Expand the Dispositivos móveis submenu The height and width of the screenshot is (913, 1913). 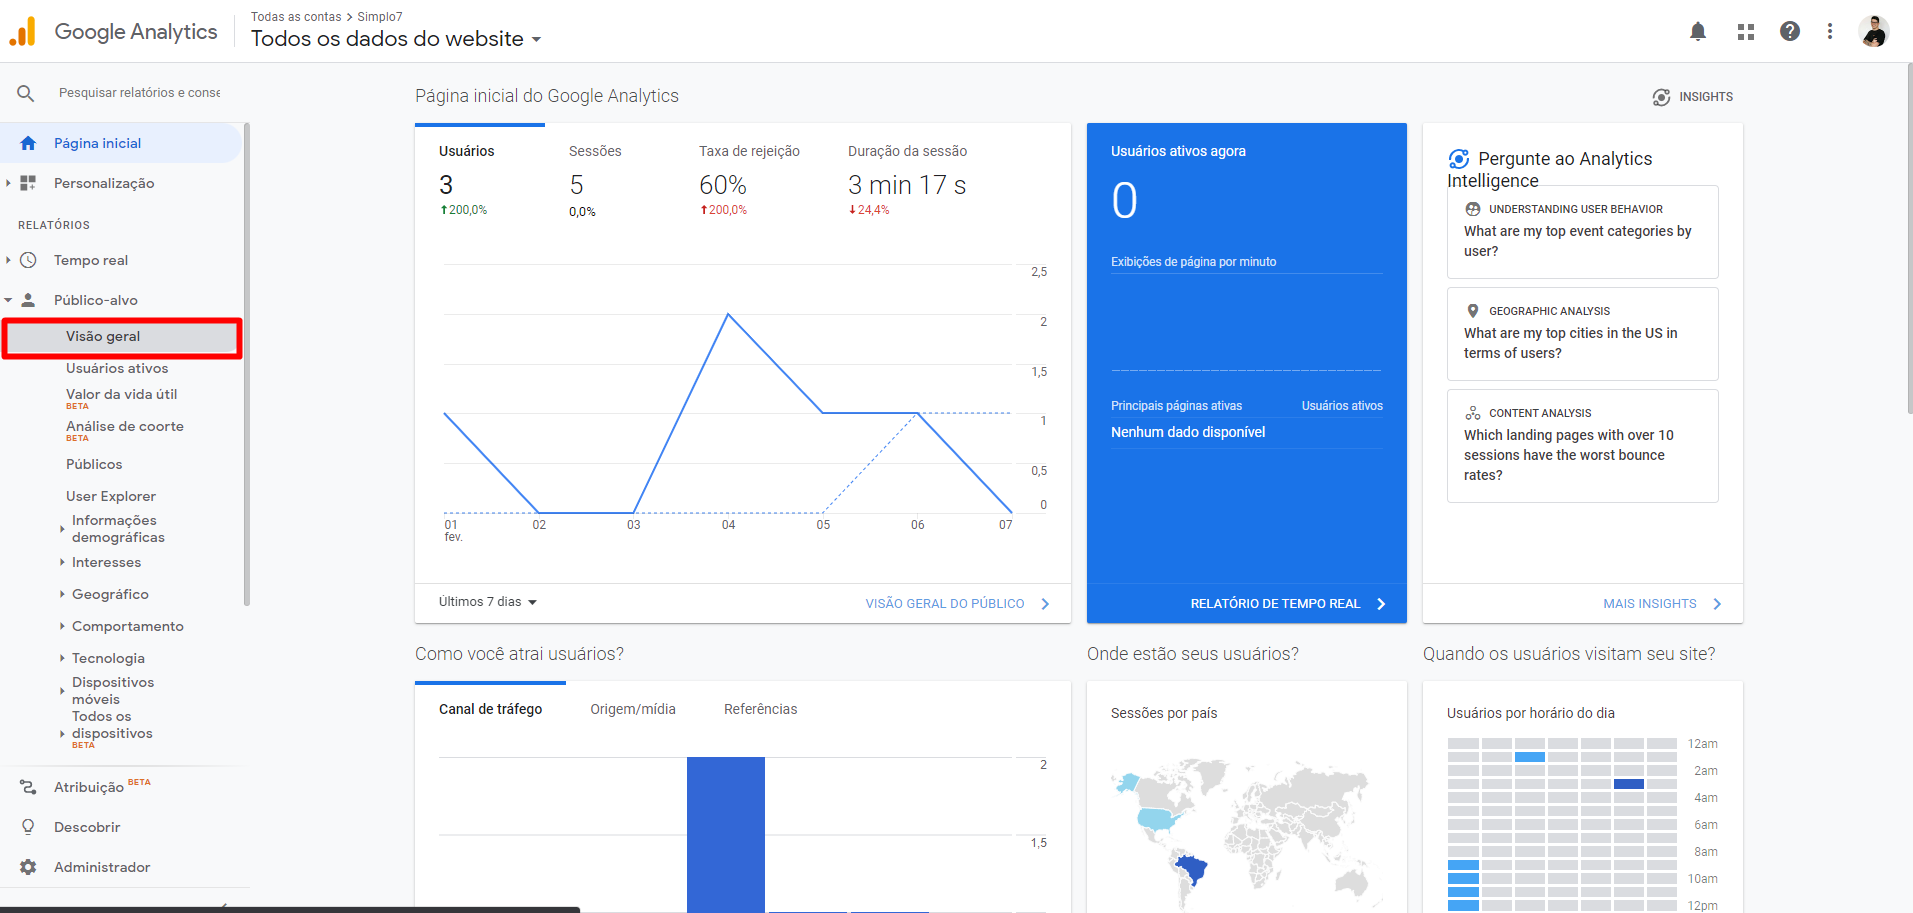(62, 691)
